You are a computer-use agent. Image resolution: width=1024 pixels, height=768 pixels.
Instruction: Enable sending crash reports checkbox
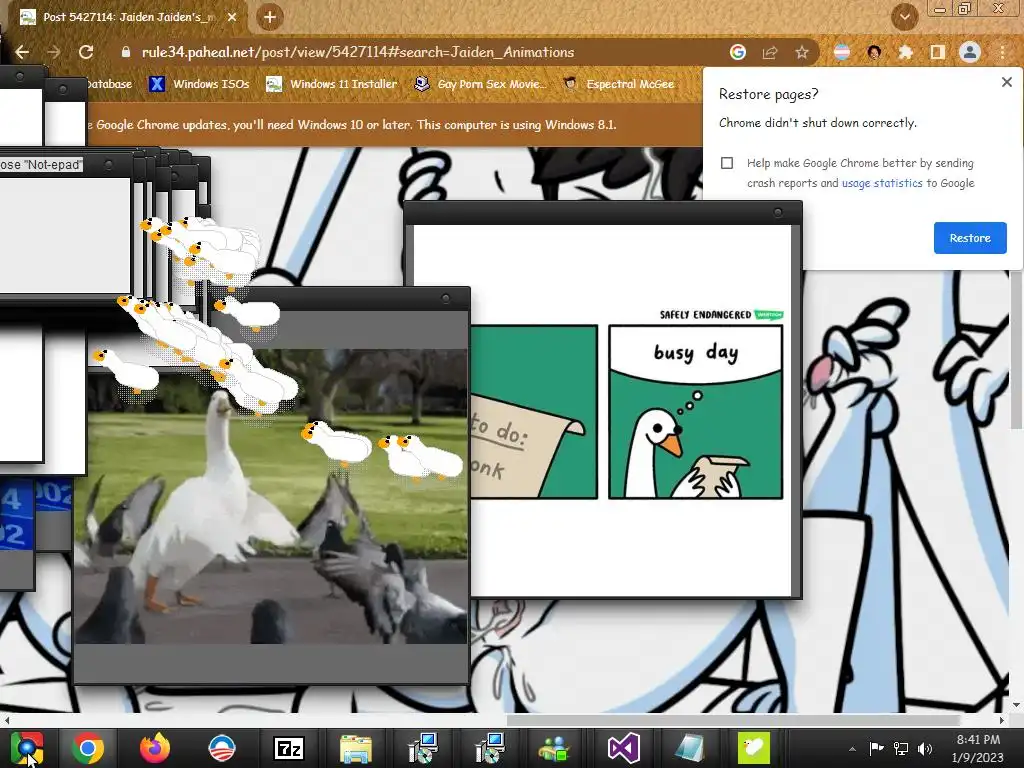727,163
